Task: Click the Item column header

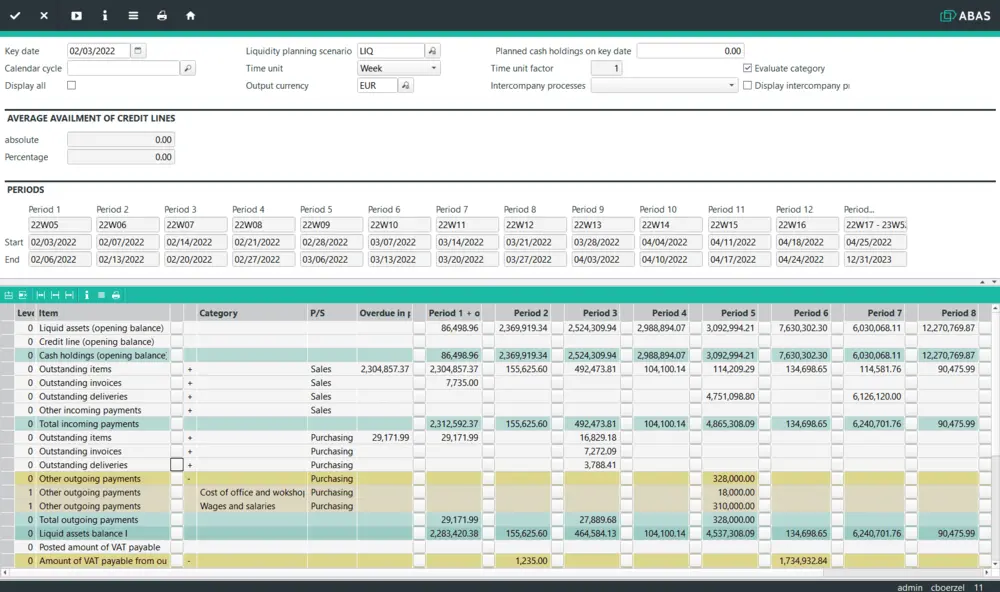Action: (x=103, y=313)
